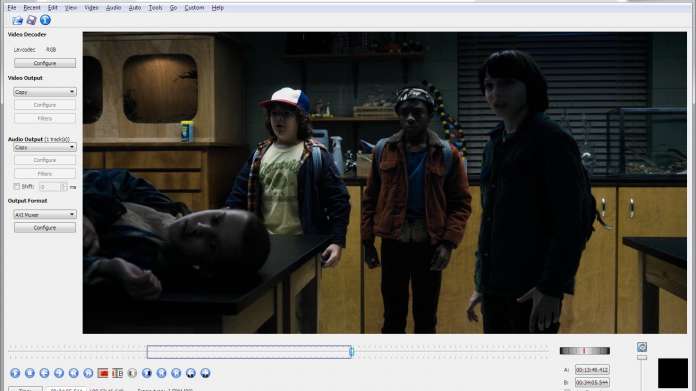Jump to the previous keyframe
696x391 pixels.
tap(74, 373)
